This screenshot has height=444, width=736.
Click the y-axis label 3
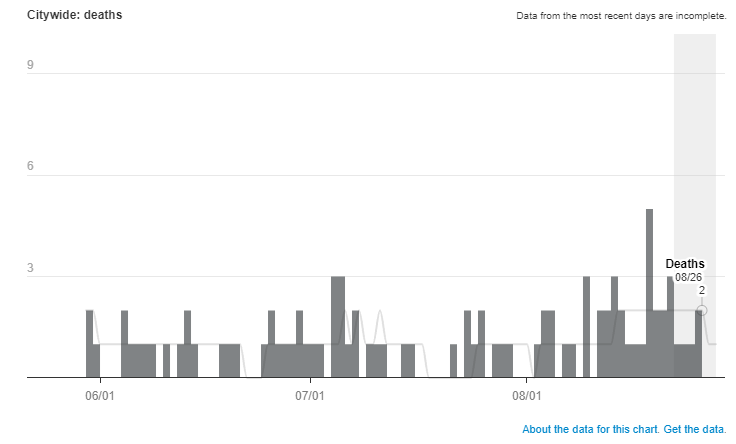31,269
